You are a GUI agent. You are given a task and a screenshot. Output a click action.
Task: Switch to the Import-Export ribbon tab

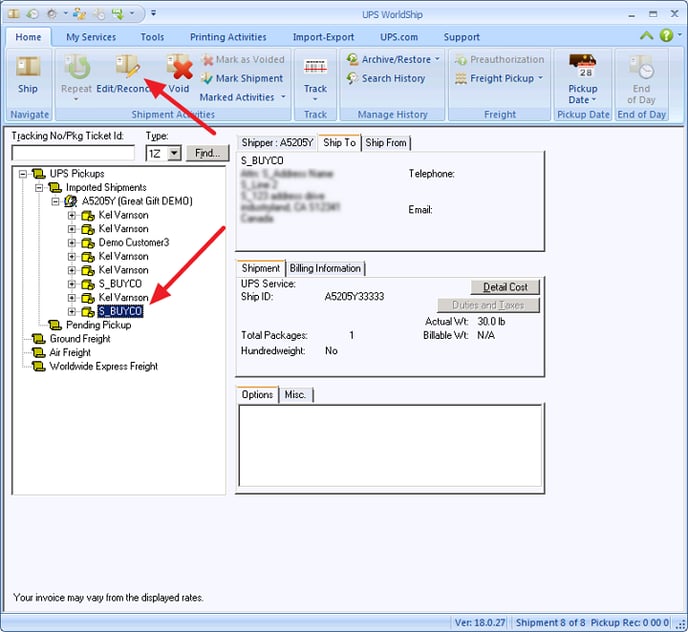pos(322,37)
